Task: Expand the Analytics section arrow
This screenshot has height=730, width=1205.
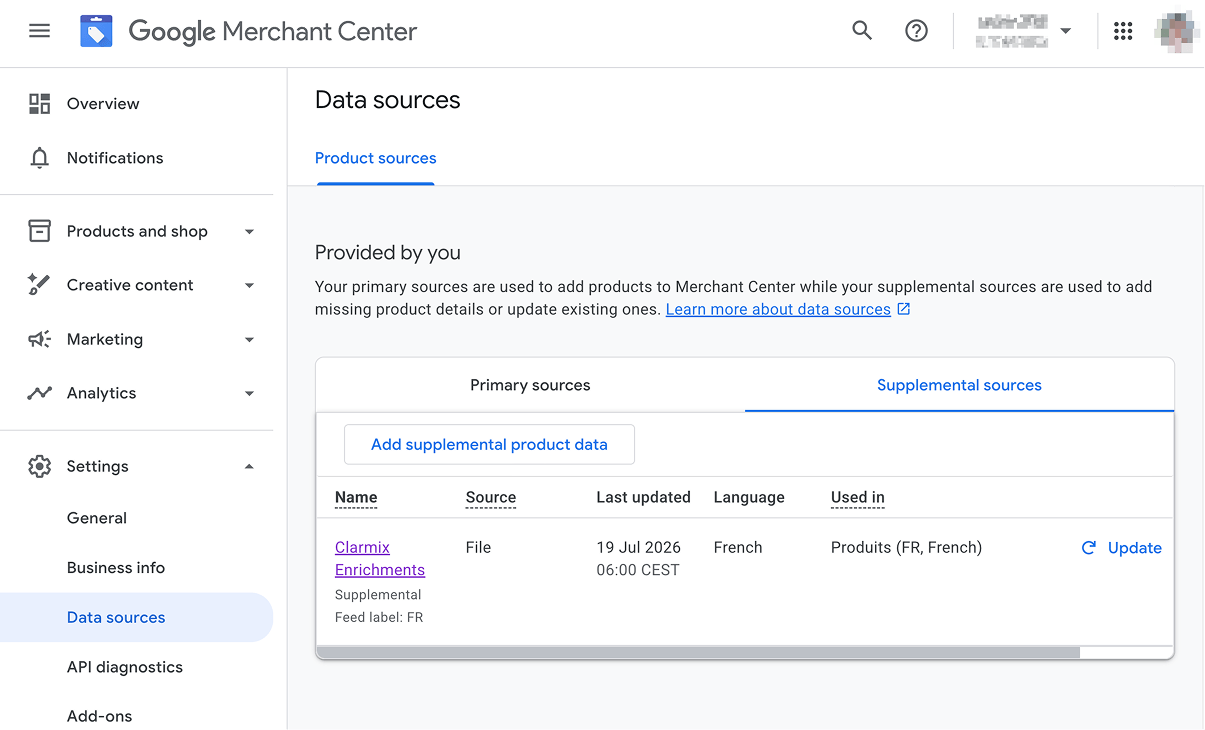Action: tap(249, 394)
